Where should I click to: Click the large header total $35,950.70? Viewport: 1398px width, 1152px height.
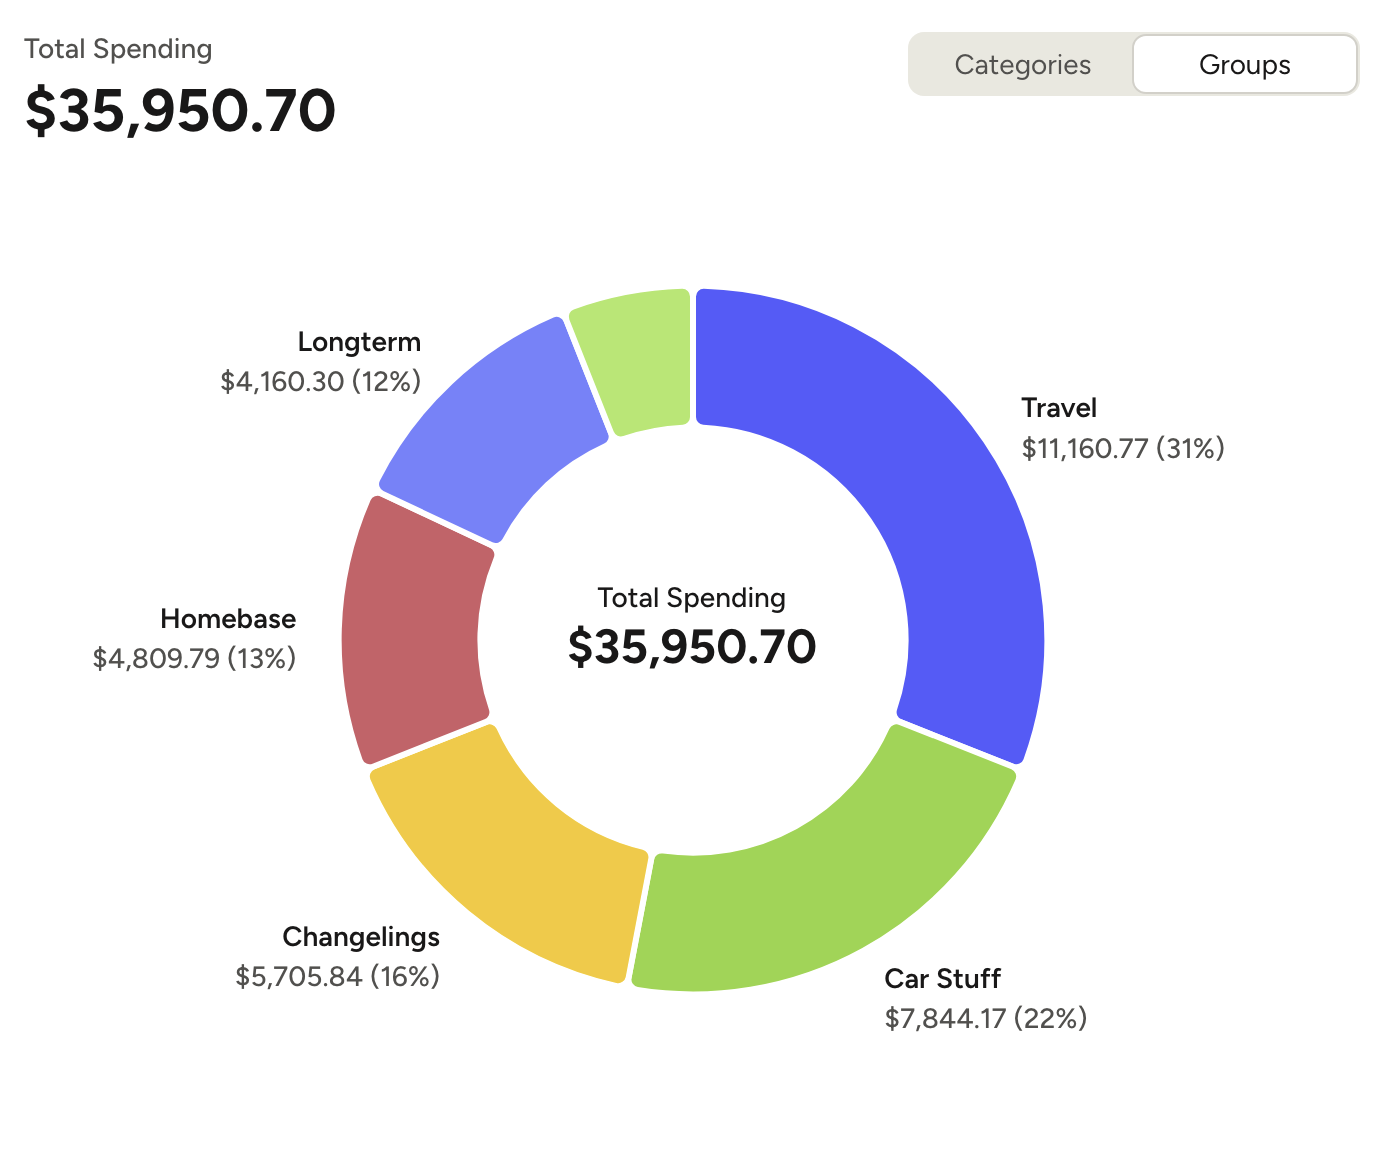pos(180,110)
